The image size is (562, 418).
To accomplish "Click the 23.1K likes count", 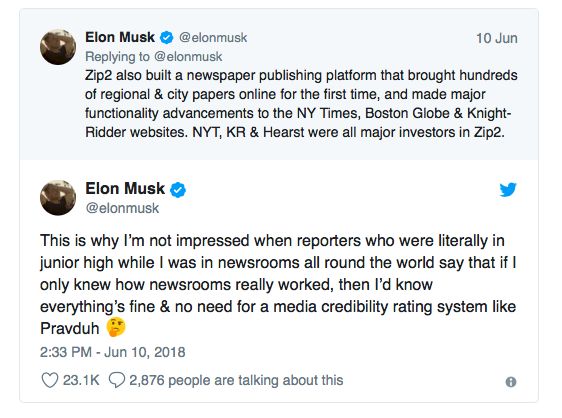I will [x=81, y=380].
